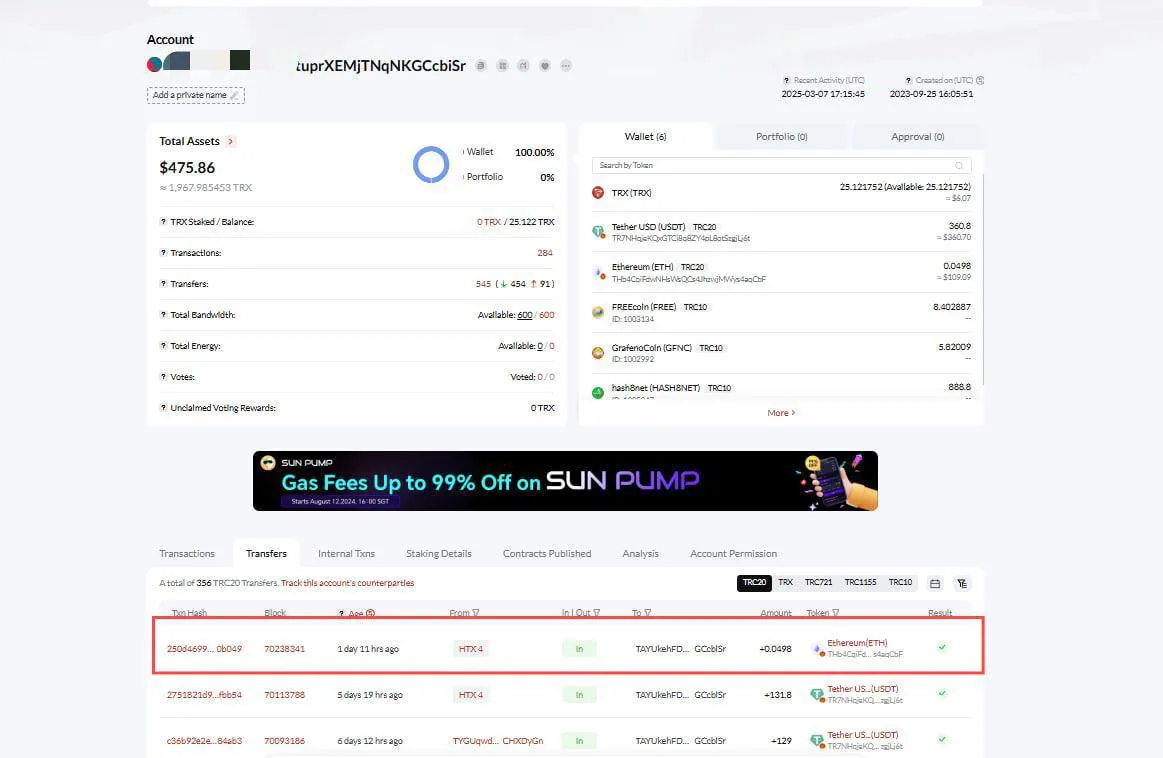1163x758 pixels.
Task: Toggle the TRC1155 filter chip
Action: [860, 582]
